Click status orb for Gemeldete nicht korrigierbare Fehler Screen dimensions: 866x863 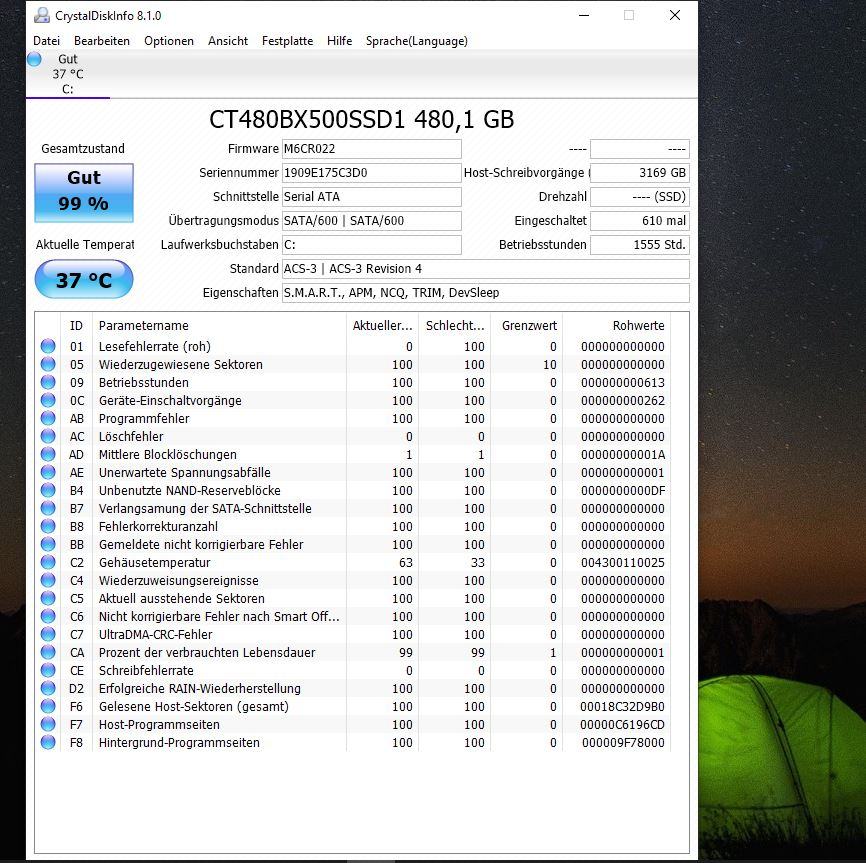(x=48, y=544)
